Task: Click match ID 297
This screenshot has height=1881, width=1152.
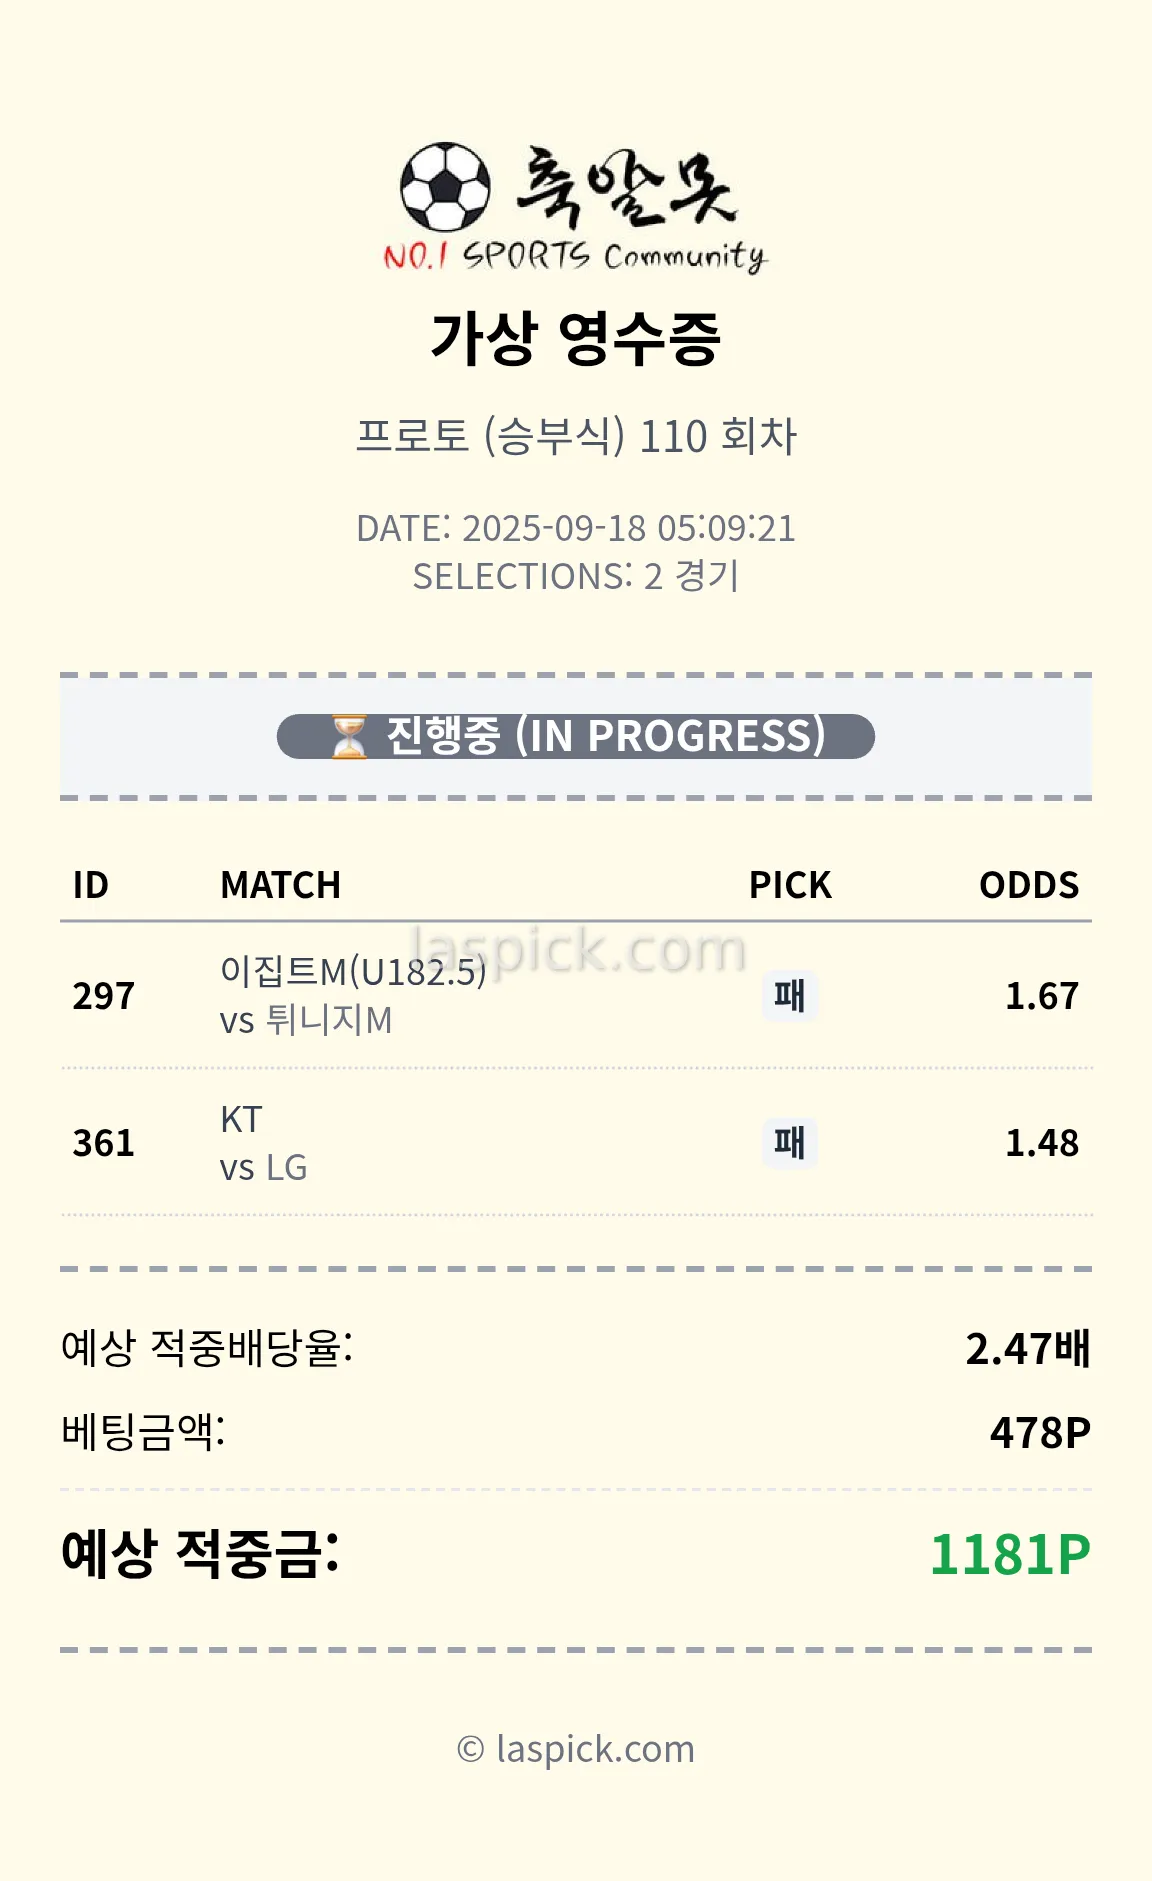Action: tap(103, 996)
